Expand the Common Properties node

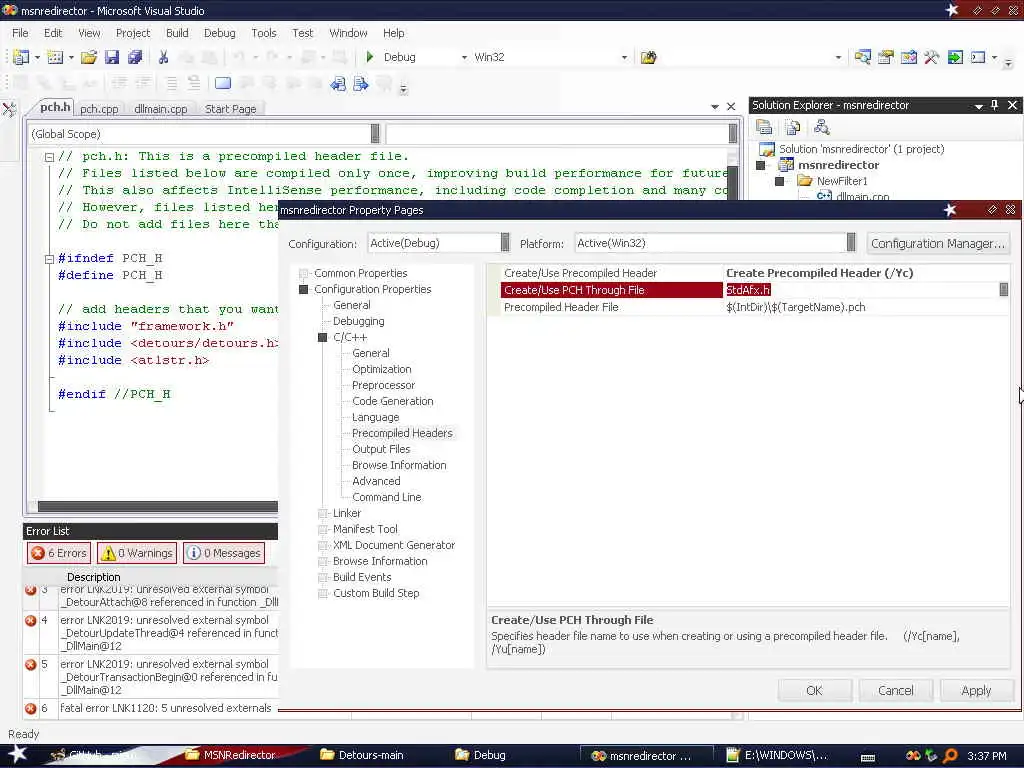coord(304,274)
